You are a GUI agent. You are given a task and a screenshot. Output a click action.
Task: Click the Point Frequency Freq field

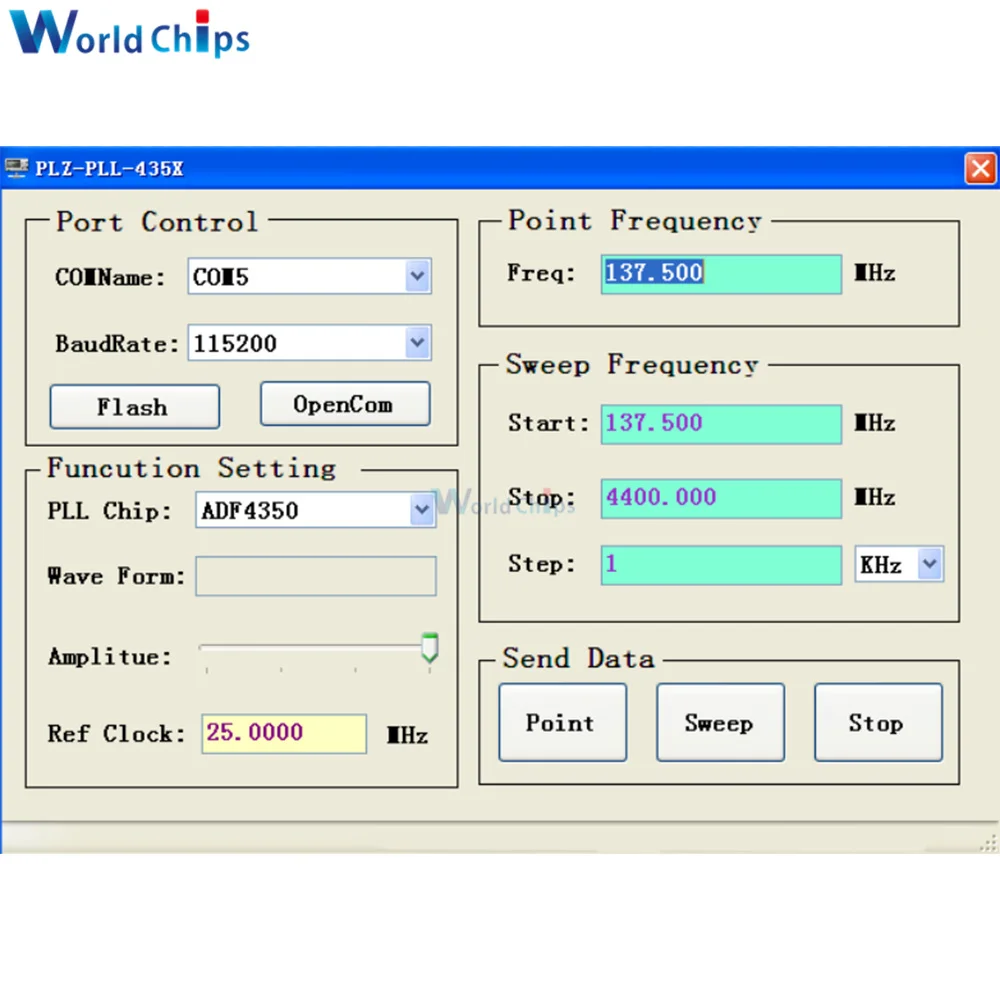pos(721,274)
